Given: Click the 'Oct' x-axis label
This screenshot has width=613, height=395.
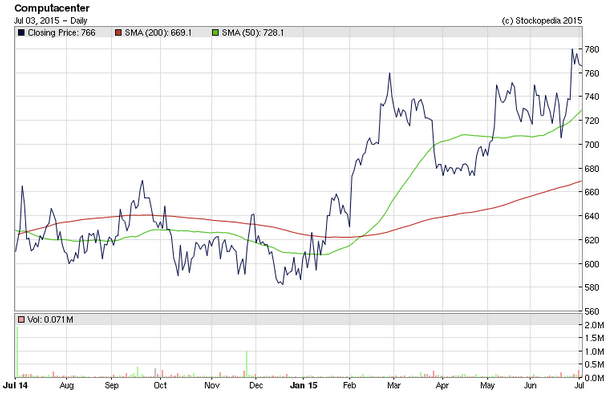Looking at the screenshot, I should click(160, 385).
